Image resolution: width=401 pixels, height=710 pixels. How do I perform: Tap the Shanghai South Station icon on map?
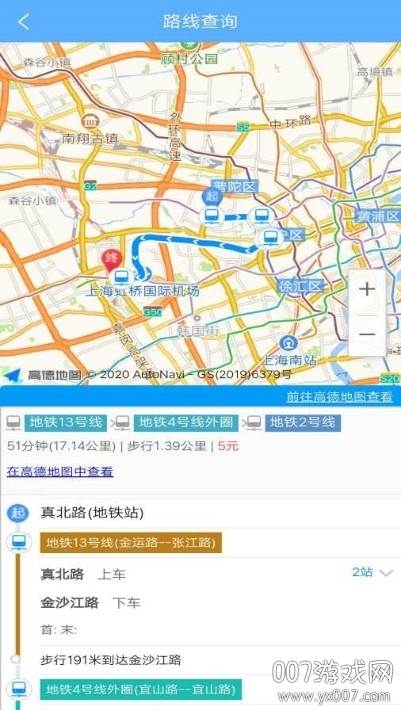tap(286, 344)
